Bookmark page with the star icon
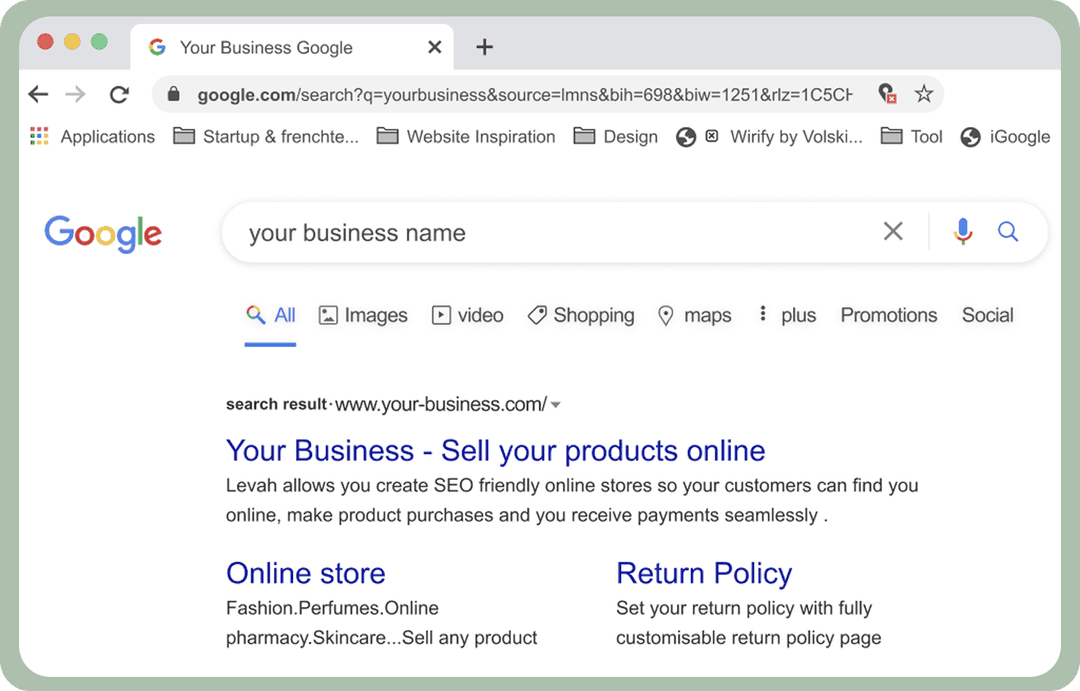The image size is (1080, 691). pos(924,94)
